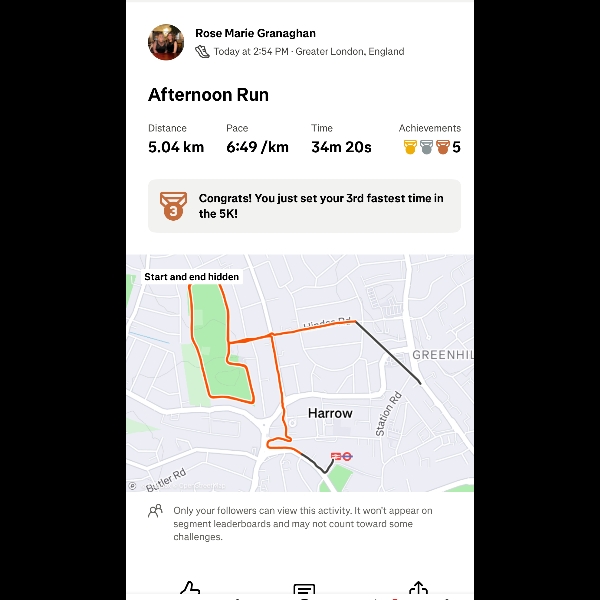Screen dimensions: 600x600
Task: Share the activity using the share icon
Action: [418, 588]
